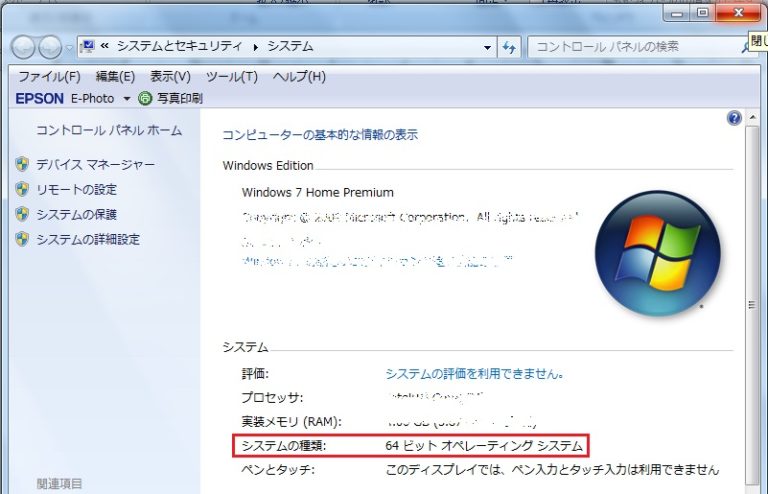Minimize the System window
The height and width of the screenshot is (494, 768).
677,13
